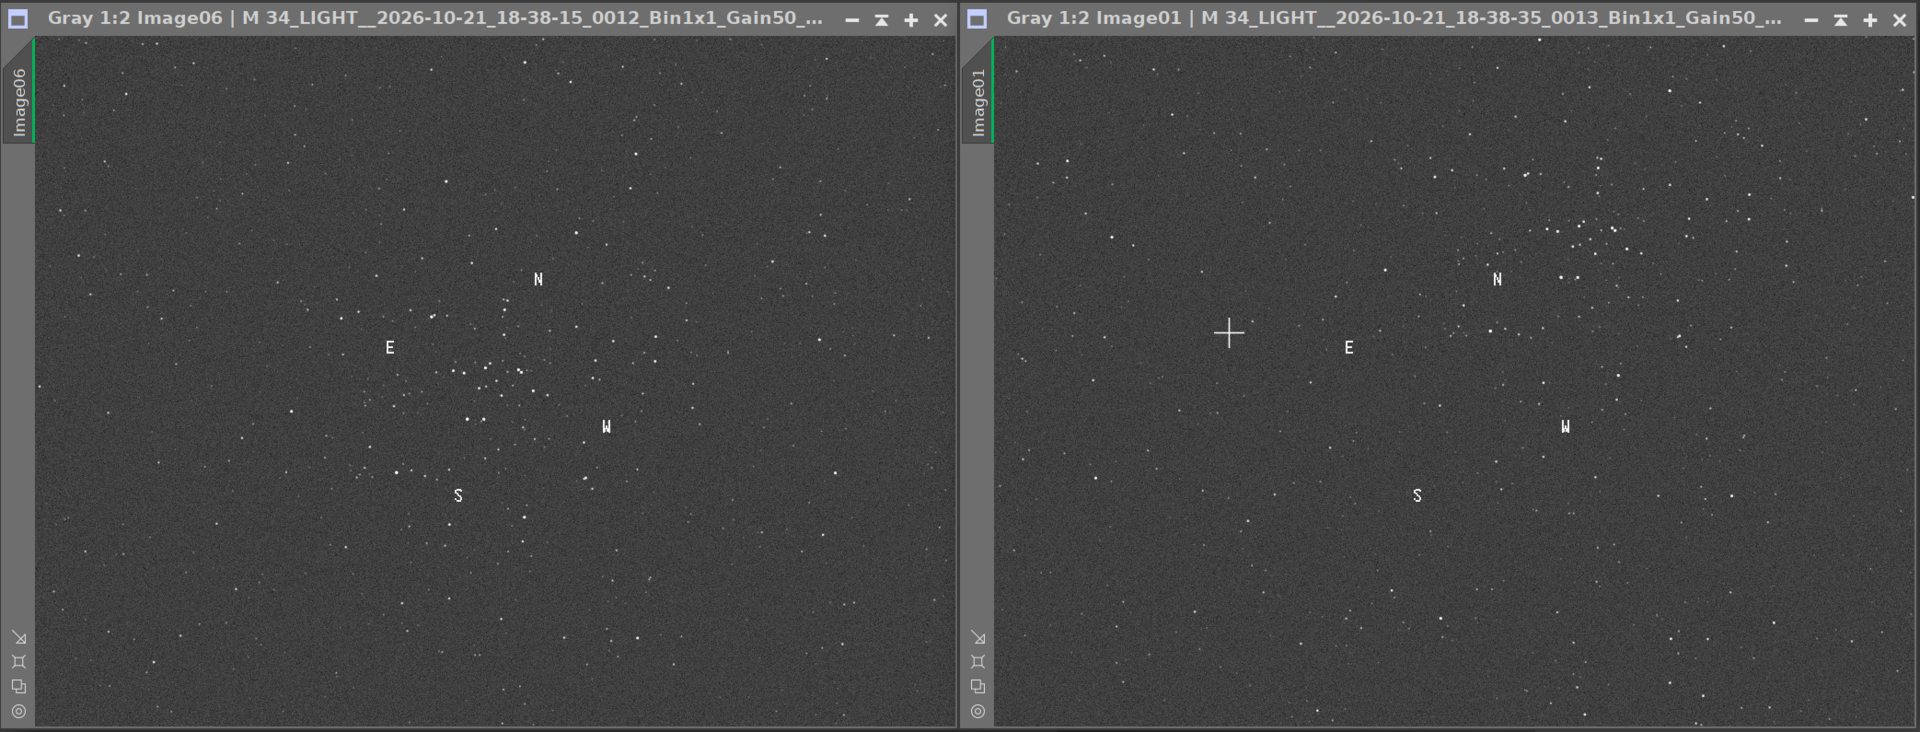Click the E compass label in Image06

click(x=390, y=348)
